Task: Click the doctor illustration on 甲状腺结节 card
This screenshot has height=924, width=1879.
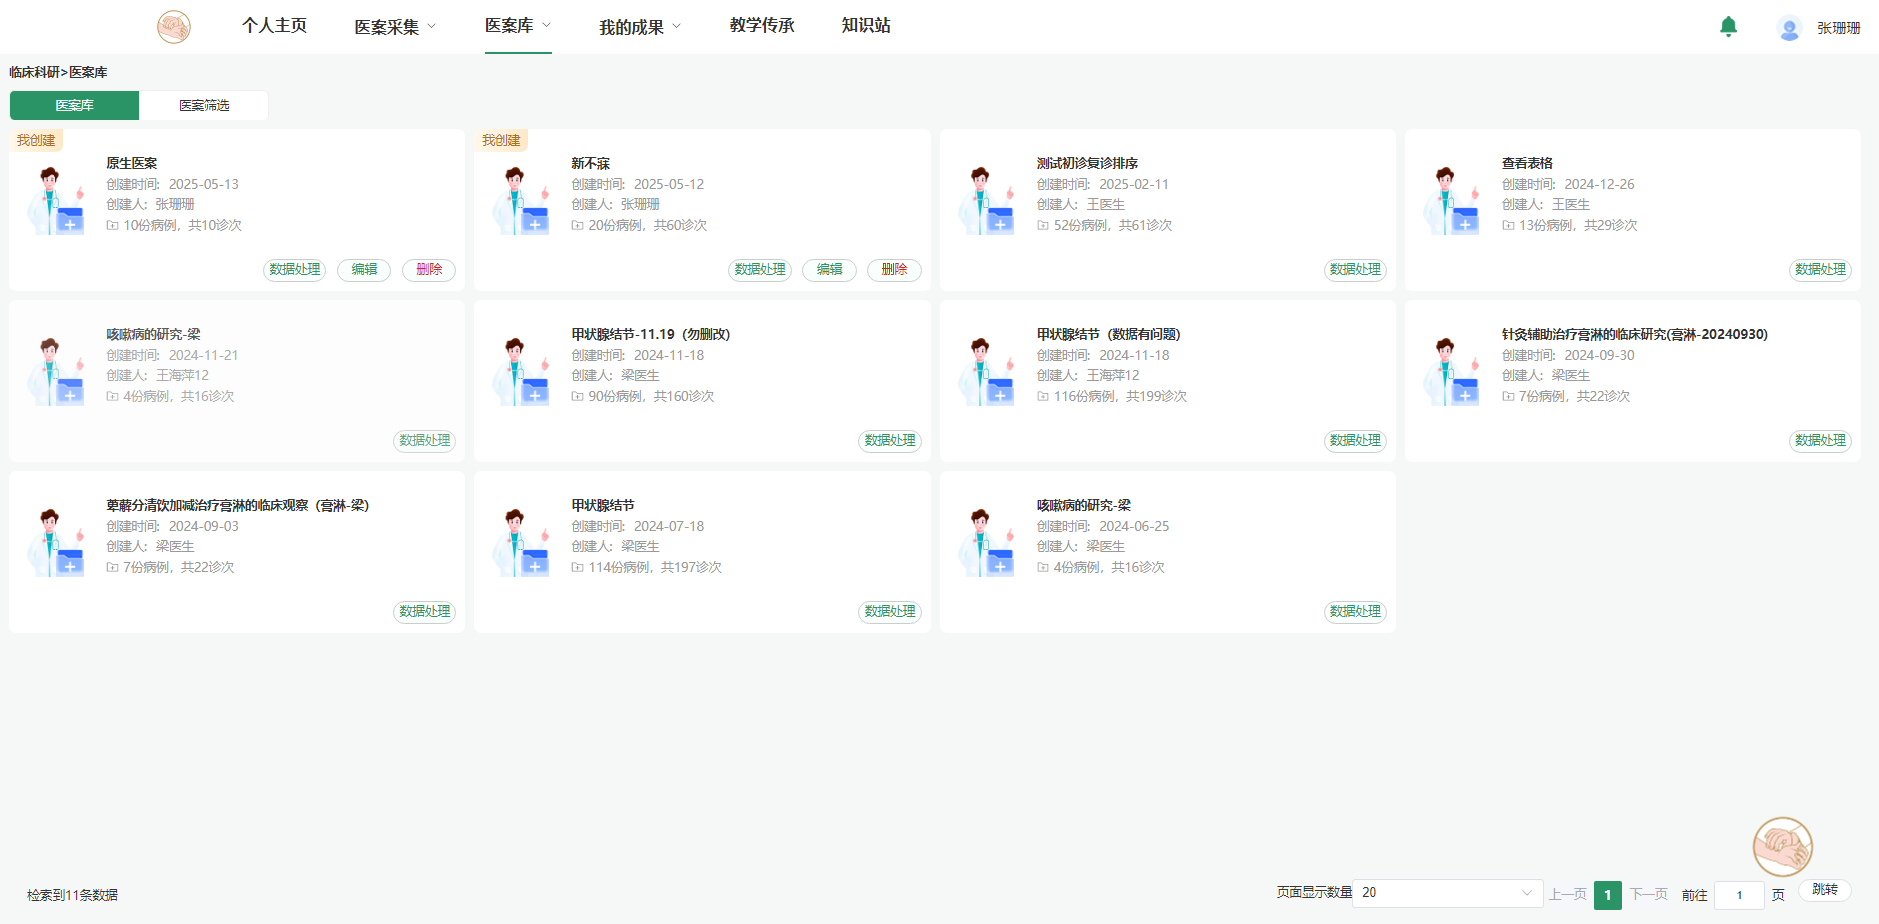Action: click(x=521, y=543)
